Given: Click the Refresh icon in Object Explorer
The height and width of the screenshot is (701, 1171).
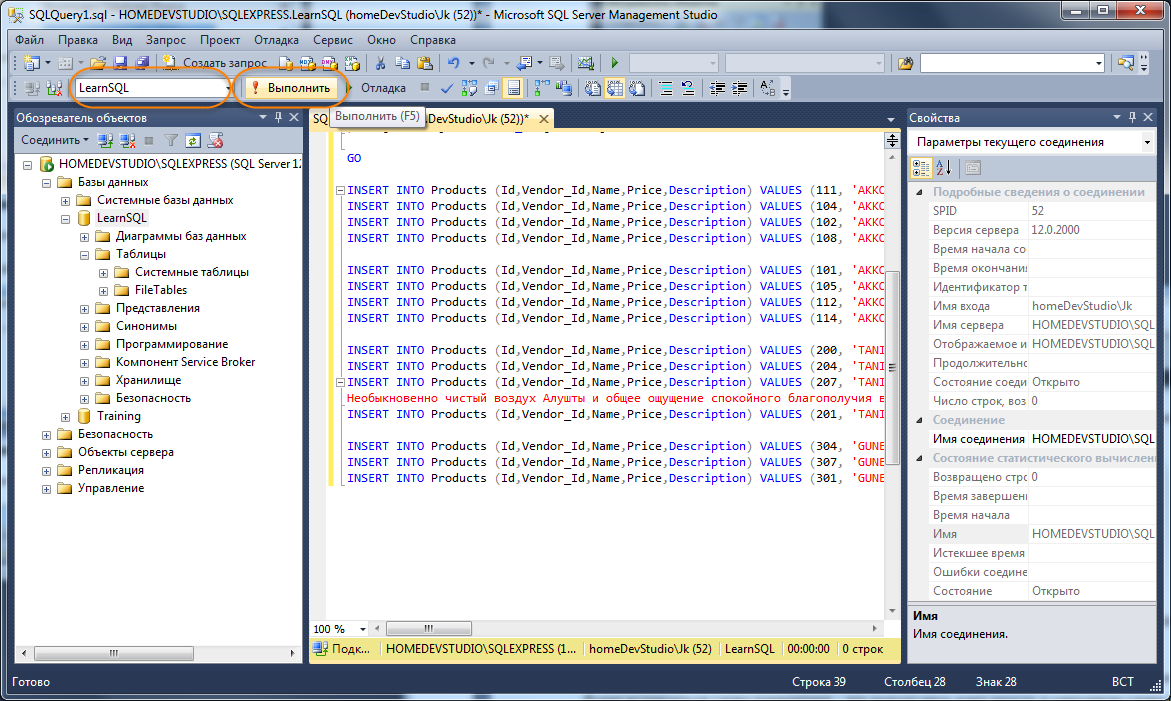Looking at the screenshot, I should 193,140.
